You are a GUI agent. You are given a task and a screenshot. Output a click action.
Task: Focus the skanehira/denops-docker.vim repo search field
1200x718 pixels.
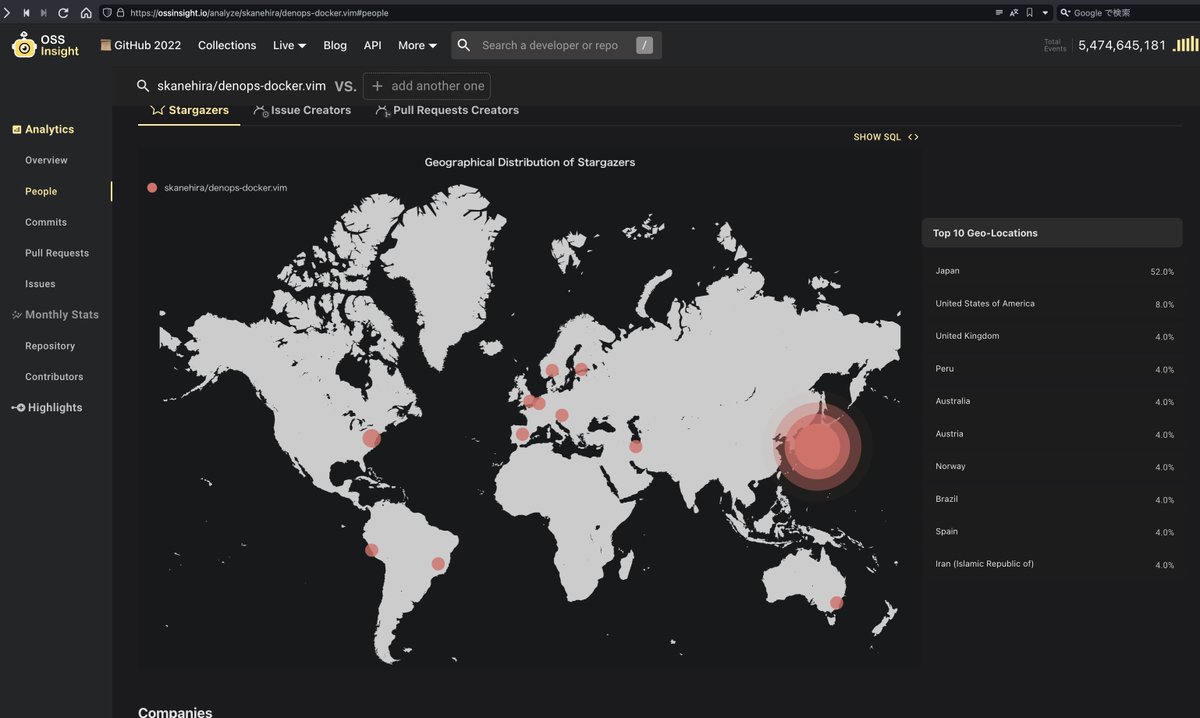241,86
